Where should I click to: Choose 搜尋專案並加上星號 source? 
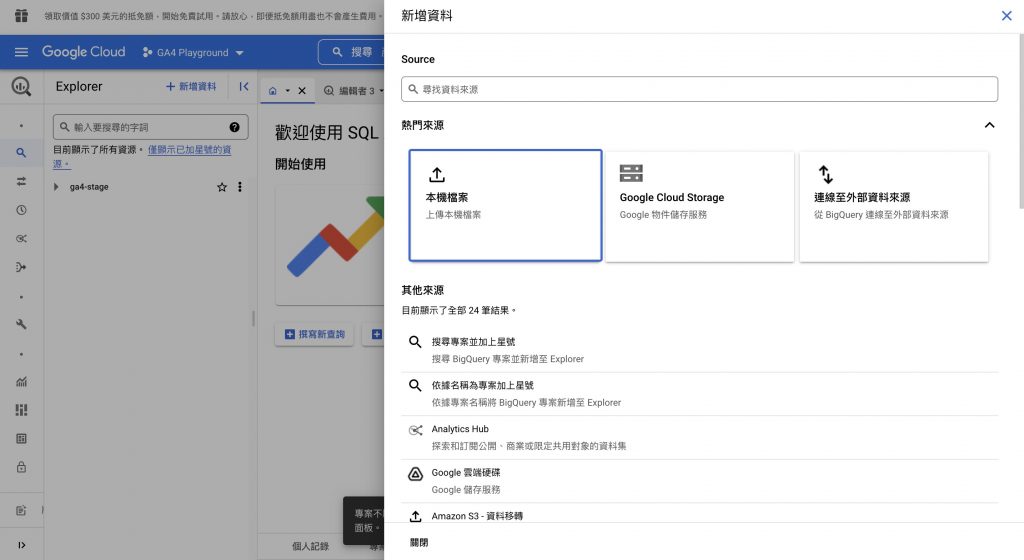tap(699, 350)
